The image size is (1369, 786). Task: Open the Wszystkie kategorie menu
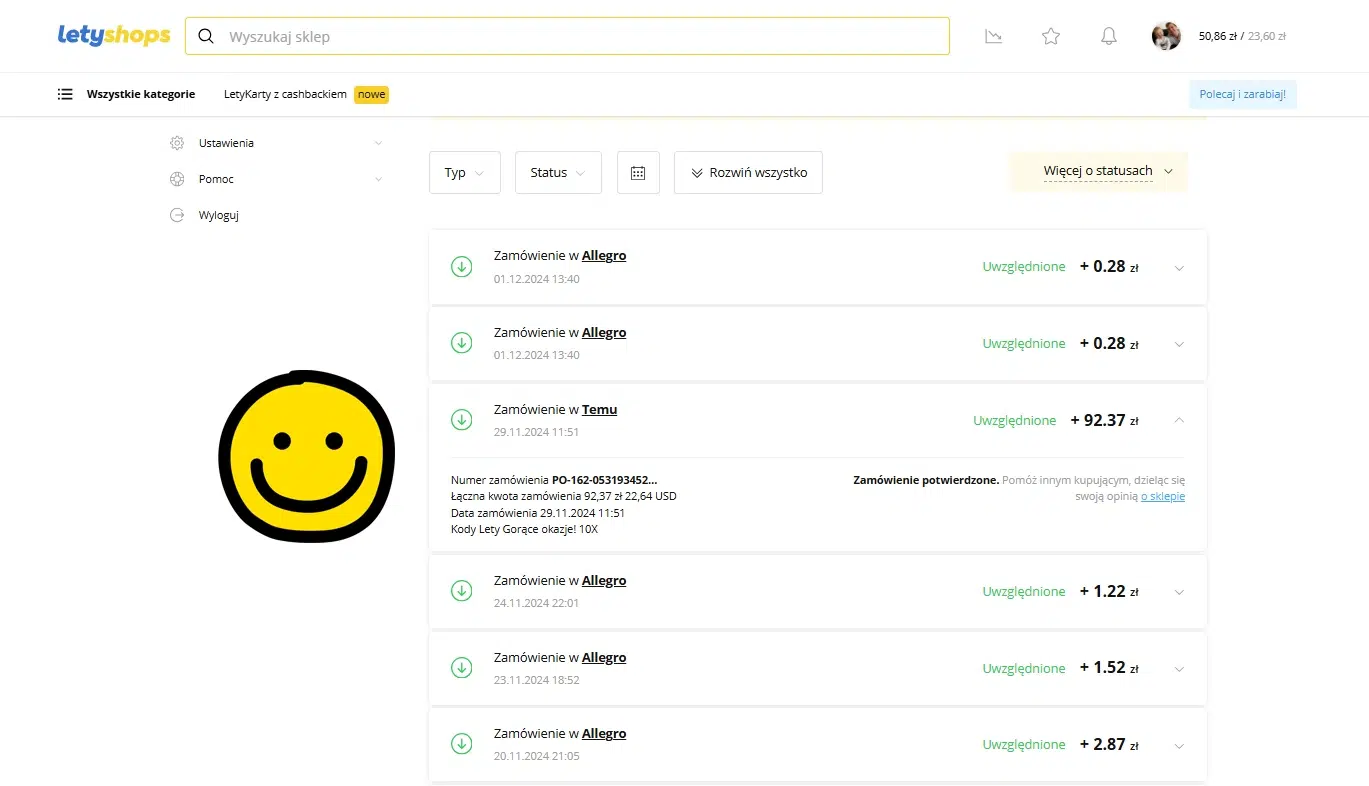tap(126, 94)
